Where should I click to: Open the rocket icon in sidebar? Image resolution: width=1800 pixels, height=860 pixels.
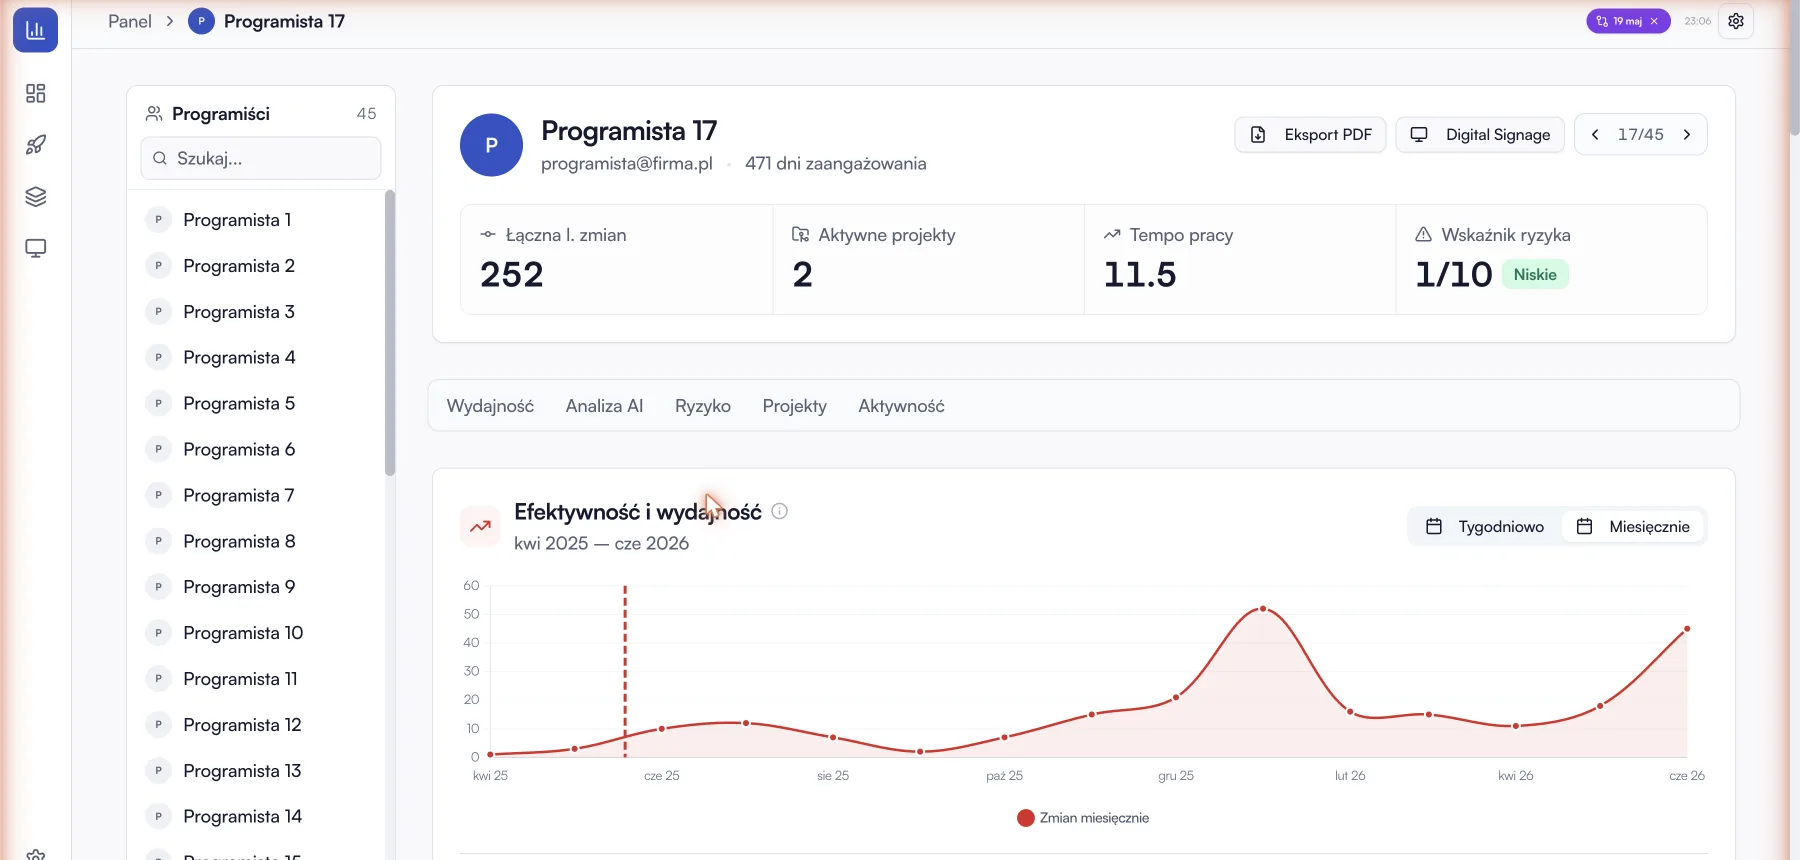[36, 145]
